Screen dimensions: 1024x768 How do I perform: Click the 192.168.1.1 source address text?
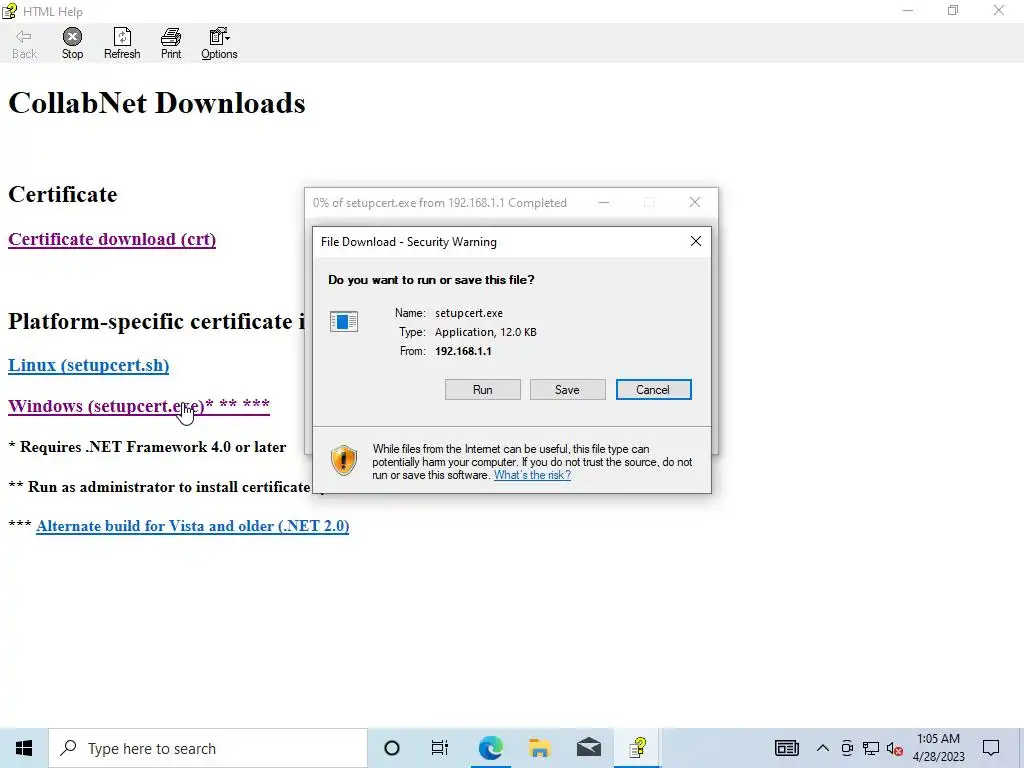click(463, 351)
